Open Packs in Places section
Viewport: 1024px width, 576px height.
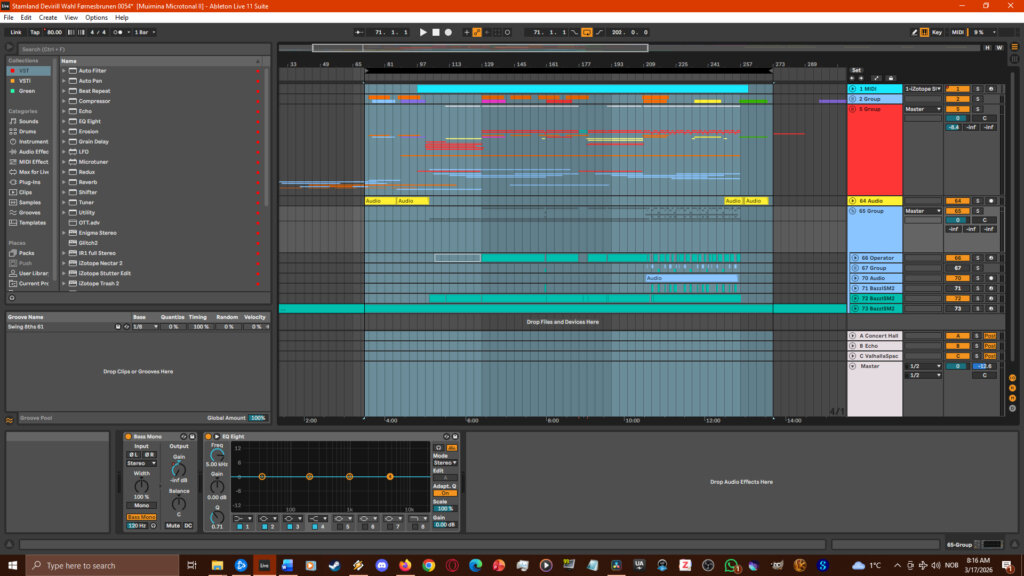click(x=26, y=253)
